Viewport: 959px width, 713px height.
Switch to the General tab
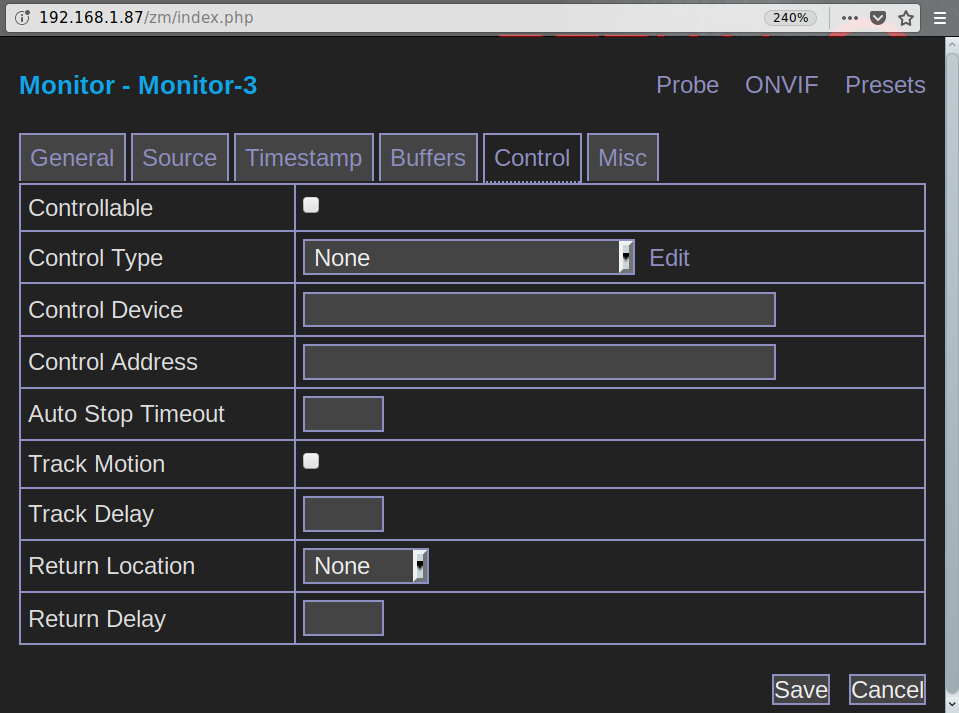tap(72, 158)
